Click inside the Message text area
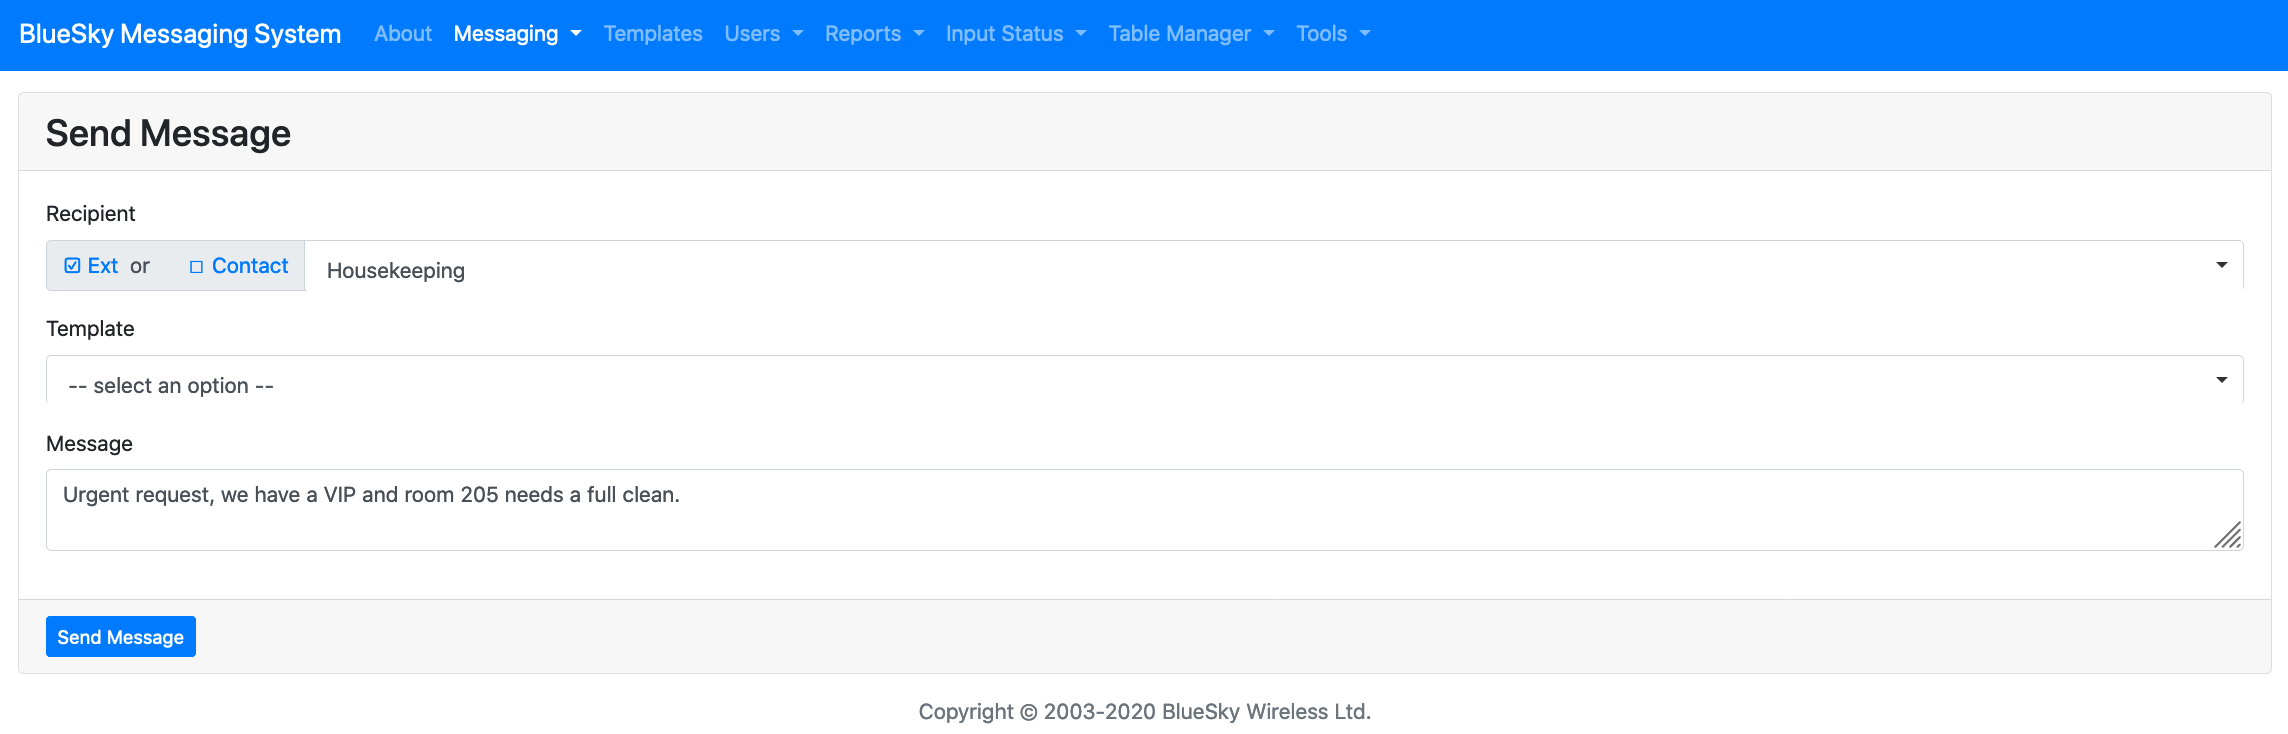The image size is (2288, 734). click(1145, 510)
